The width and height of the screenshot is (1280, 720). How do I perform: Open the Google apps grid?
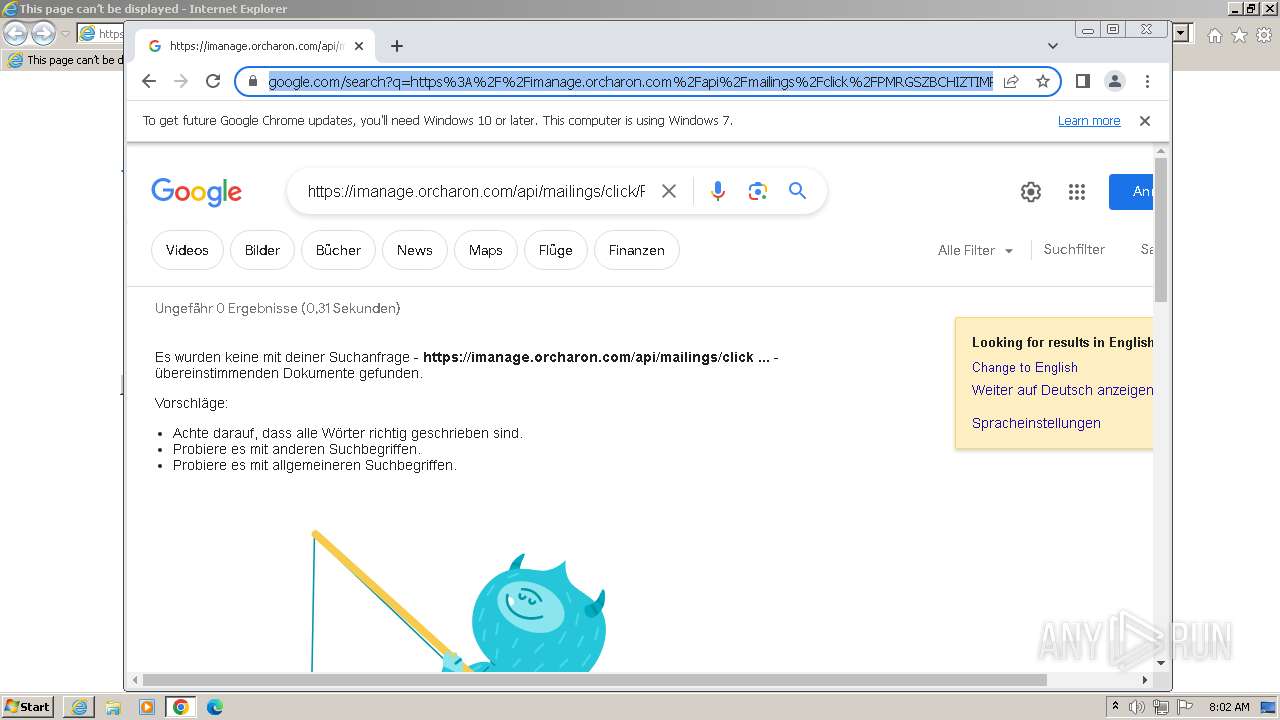1076,192
